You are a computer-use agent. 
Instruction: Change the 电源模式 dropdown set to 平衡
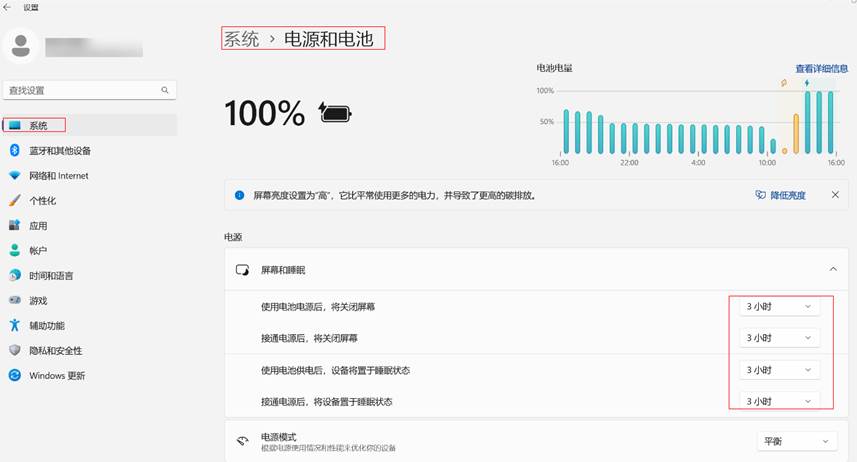click(797, 441)
